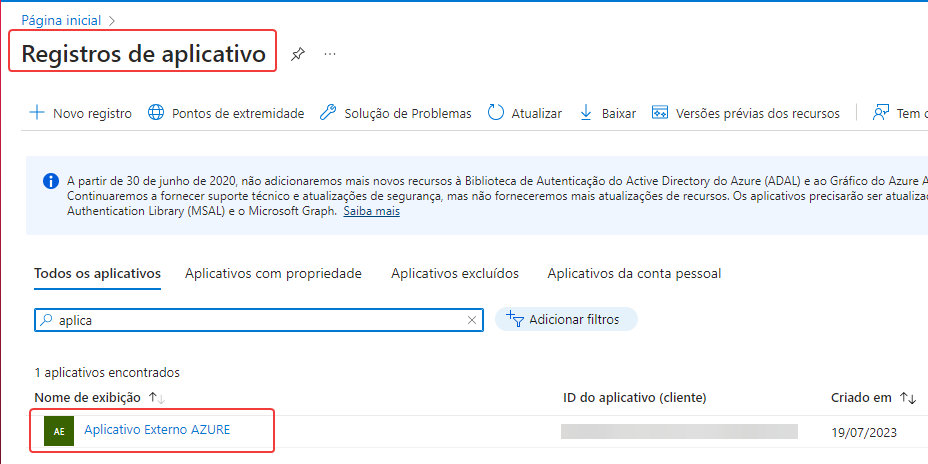Viewport: 928px width, 464px height.
Task: Click the Atualizar refresh icon
Action: pos(495,112)
